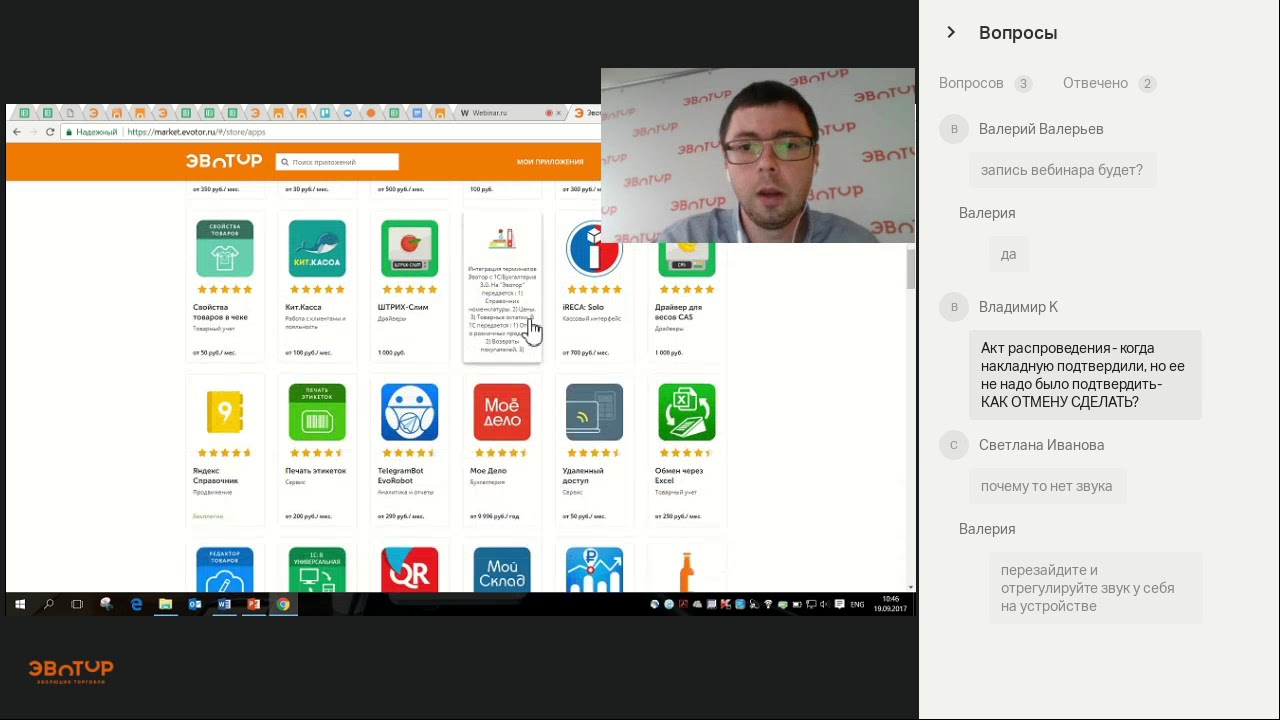Click the Бесплатно label under Яндекс Справочник

coord(208,516)
